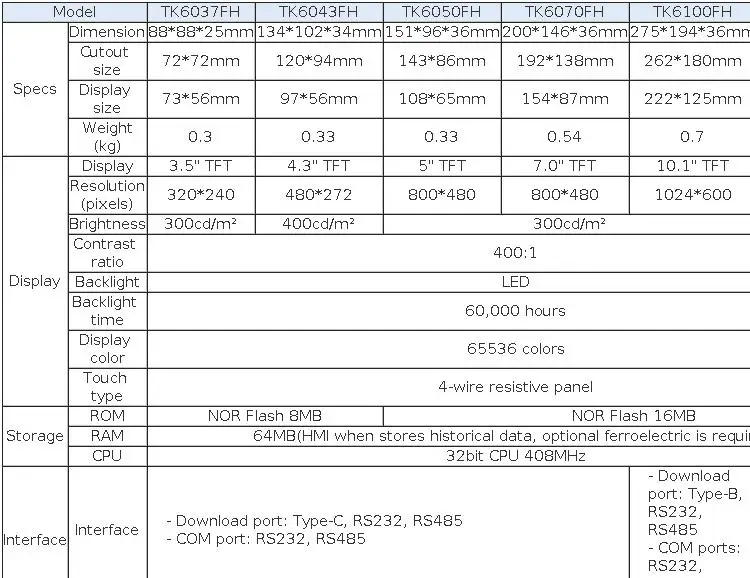Select the TK6100FH model header cell
The image size is (750, 578).
pyautogui.click(x=692, y=11)
